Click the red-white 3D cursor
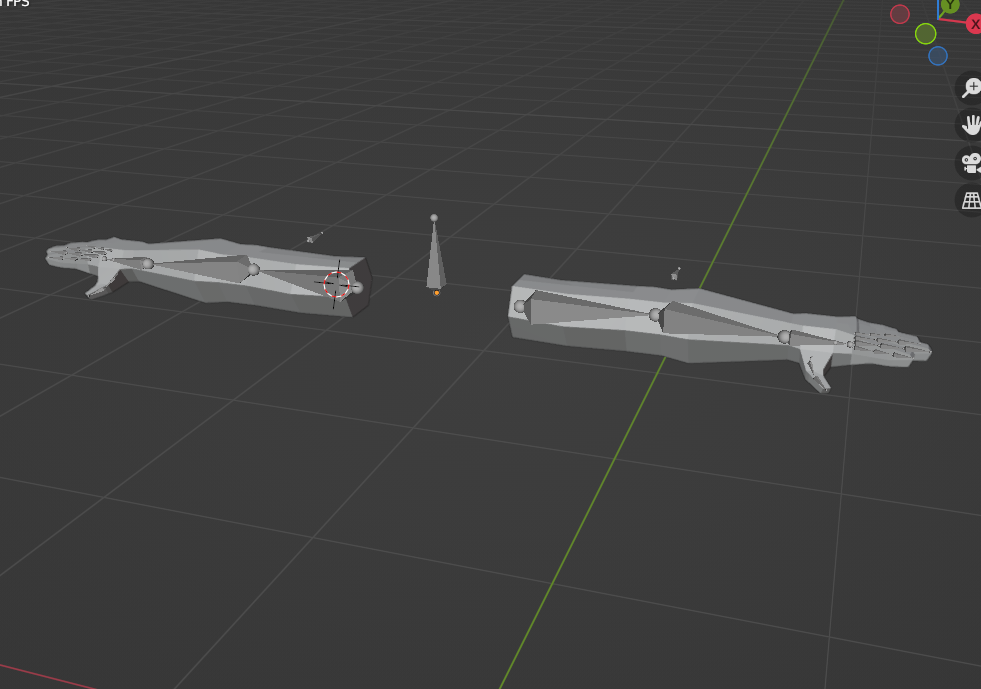981x689 pixels. coord(337,284)
